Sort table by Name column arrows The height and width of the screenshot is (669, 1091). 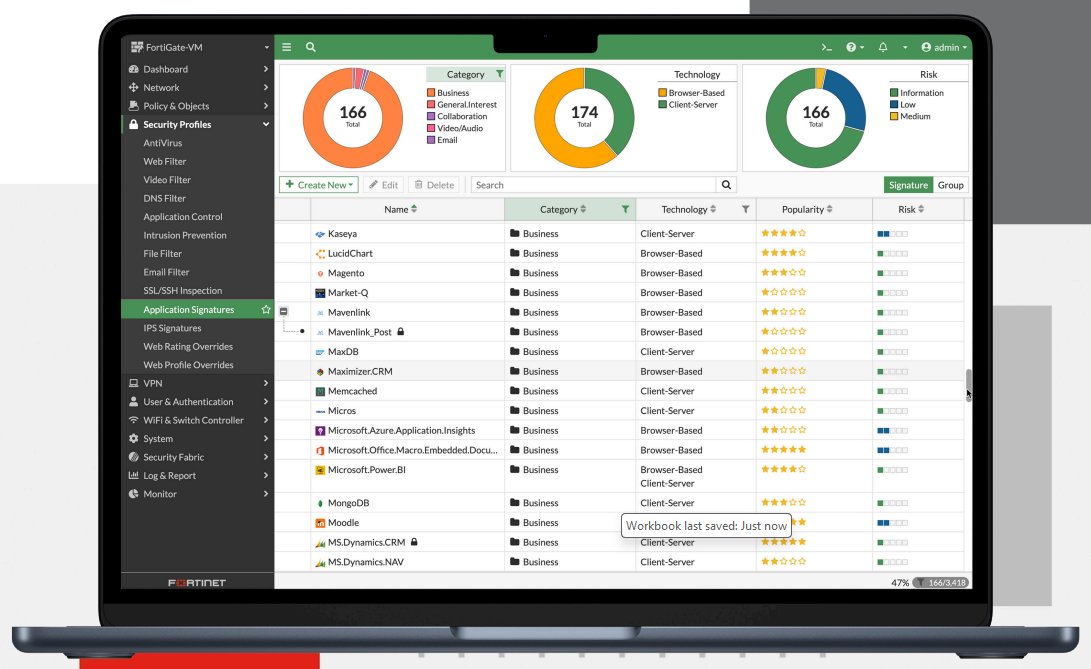click(414, 209)
